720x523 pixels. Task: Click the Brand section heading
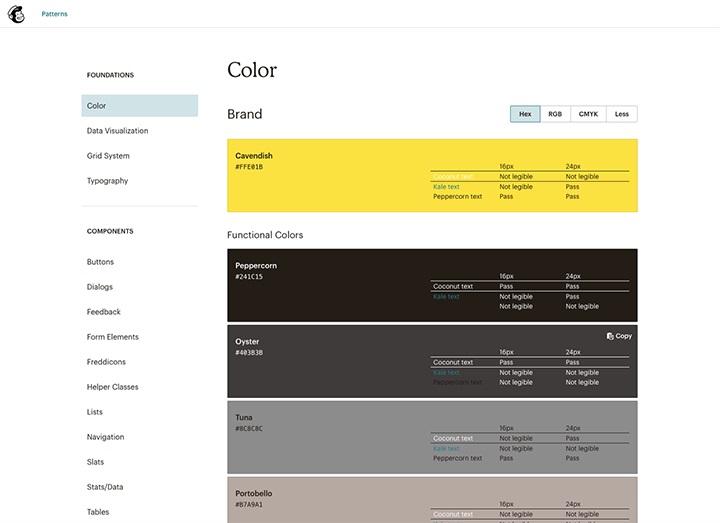(x=245, y=114)
